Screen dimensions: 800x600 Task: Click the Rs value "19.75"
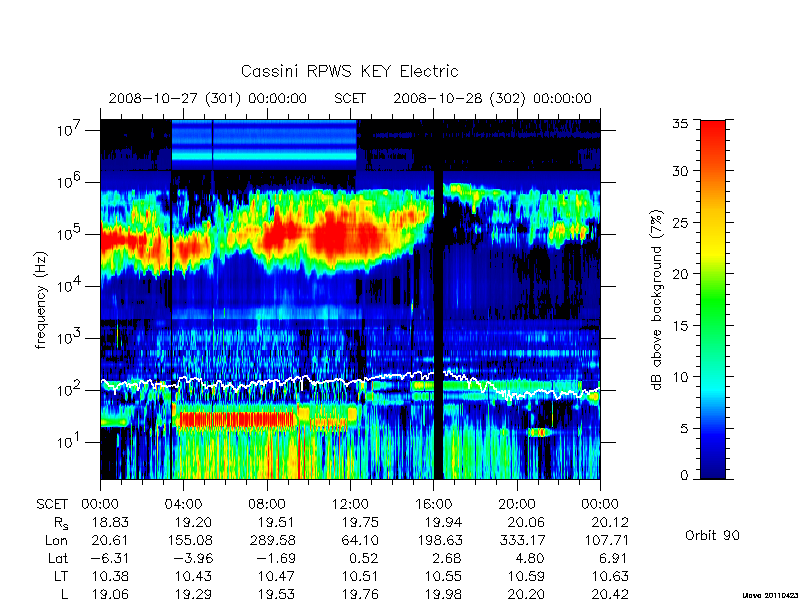[359, 522]
